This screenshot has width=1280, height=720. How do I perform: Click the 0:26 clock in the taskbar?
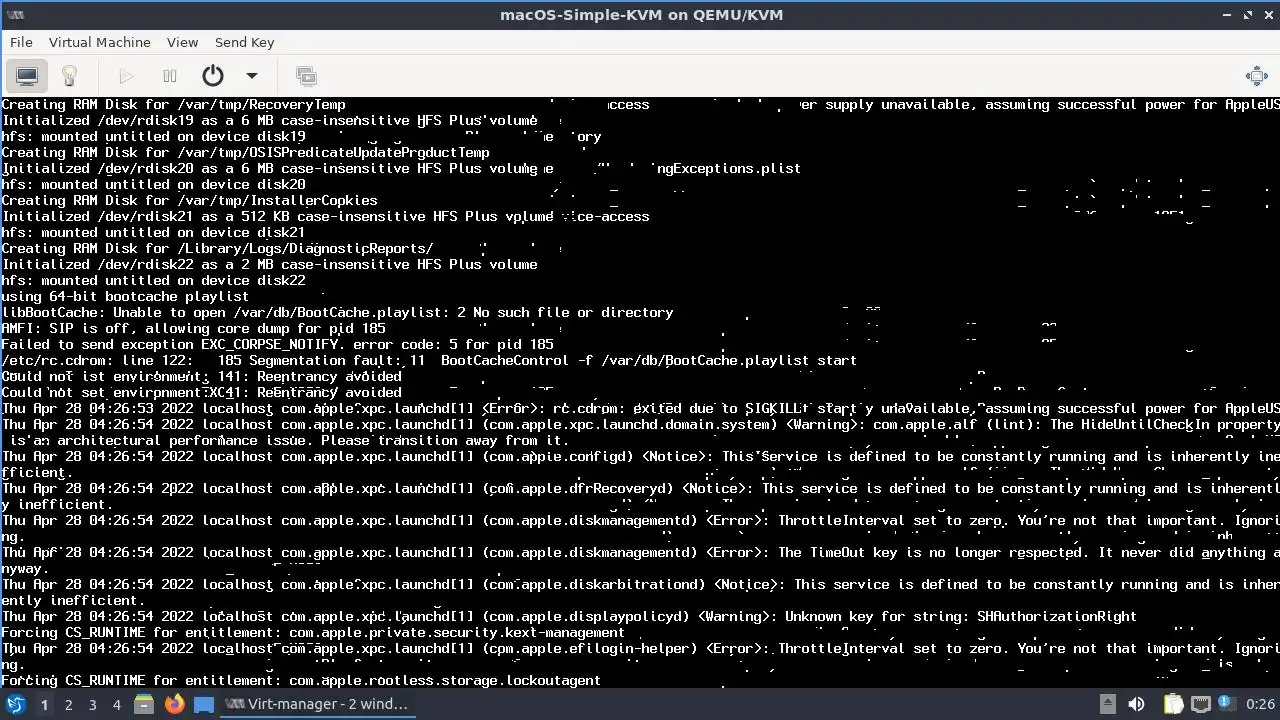(x=1260, y=704)
